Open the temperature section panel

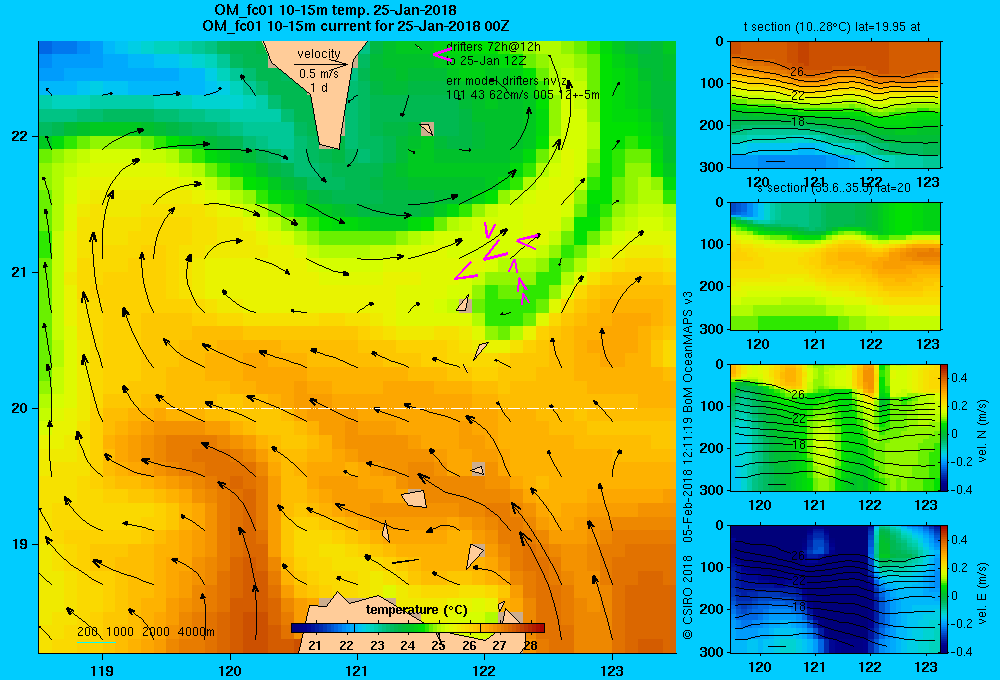click(835, 105)
